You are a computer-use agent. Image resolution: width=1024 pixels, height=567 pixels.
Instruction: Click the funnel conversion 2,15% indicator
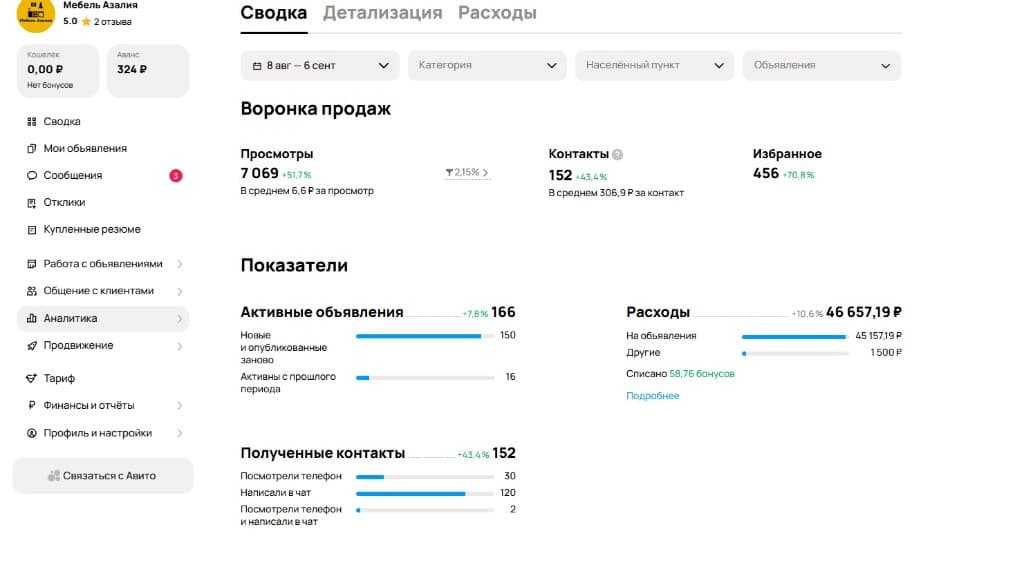(x=467, y=173)
